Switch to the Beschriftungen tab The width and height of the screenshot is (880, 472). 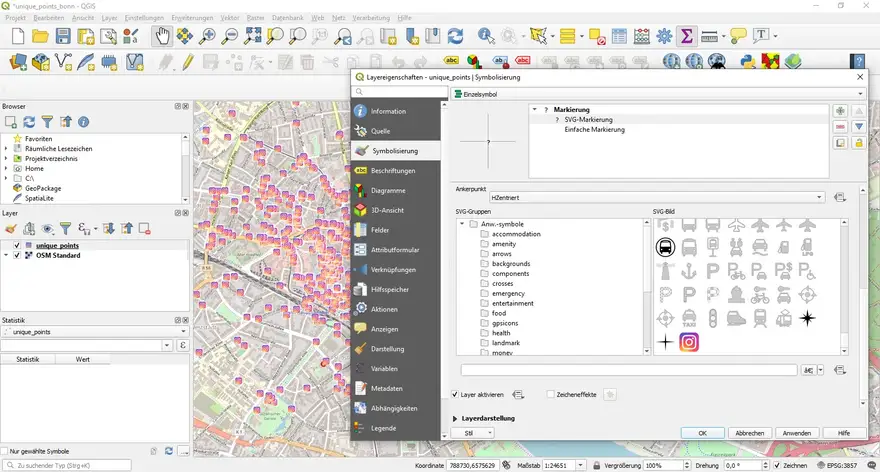(396, 171)
